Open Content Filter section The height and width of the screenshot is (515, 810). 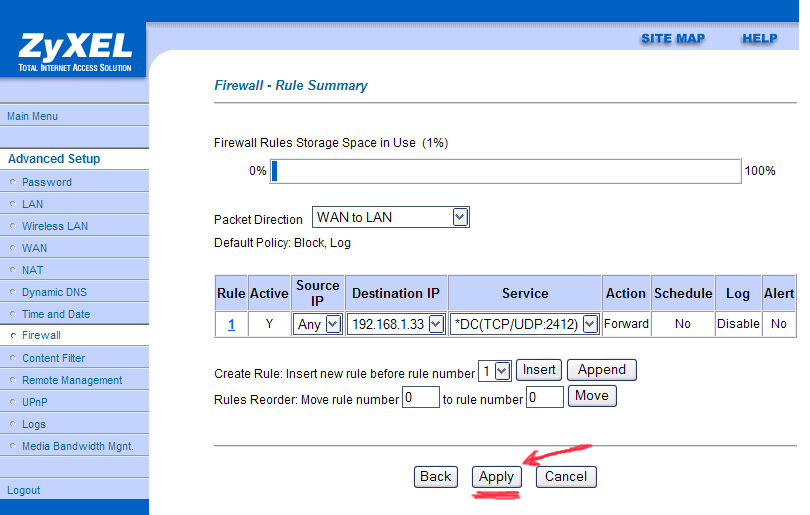pos(54,358)
